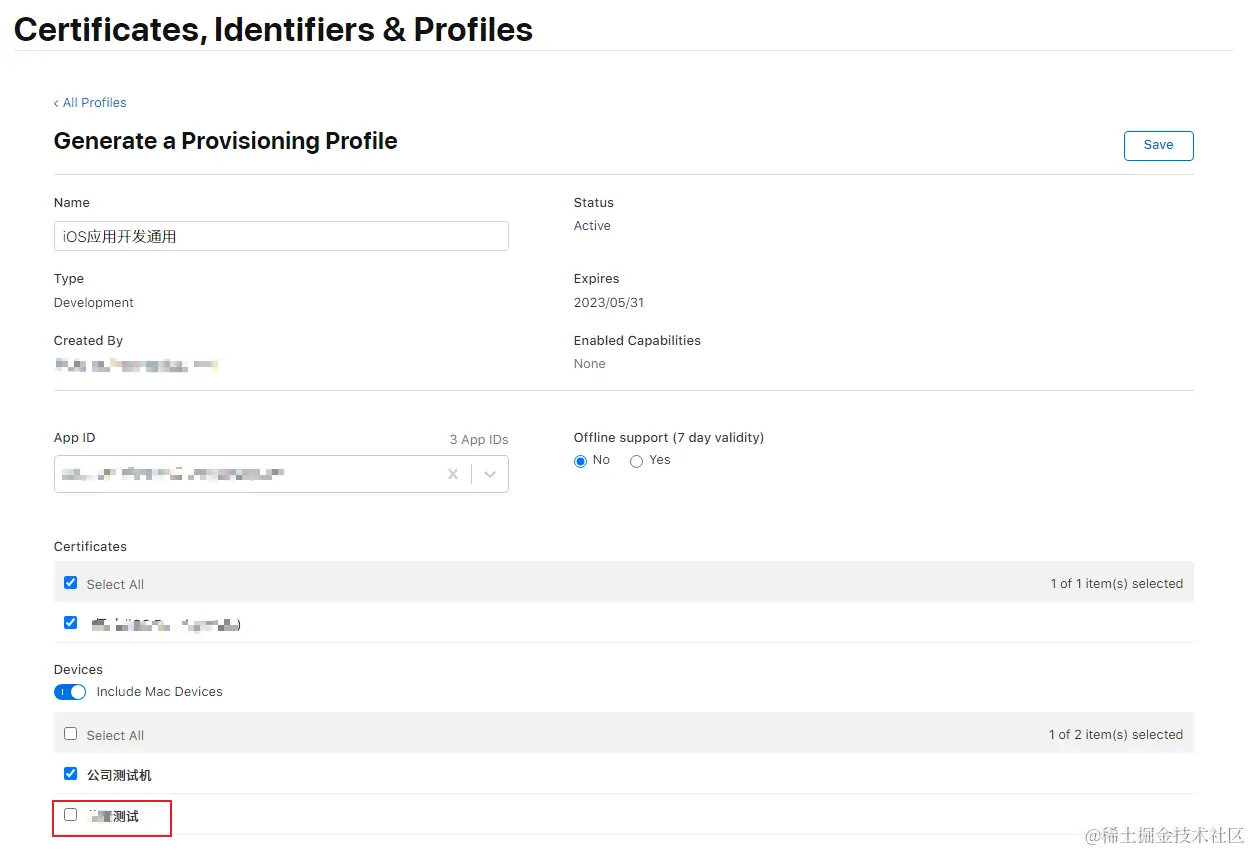Check the red-outlined 测试 device checkbox
This screenshot has height=852, width=1251.
(70, 815)
